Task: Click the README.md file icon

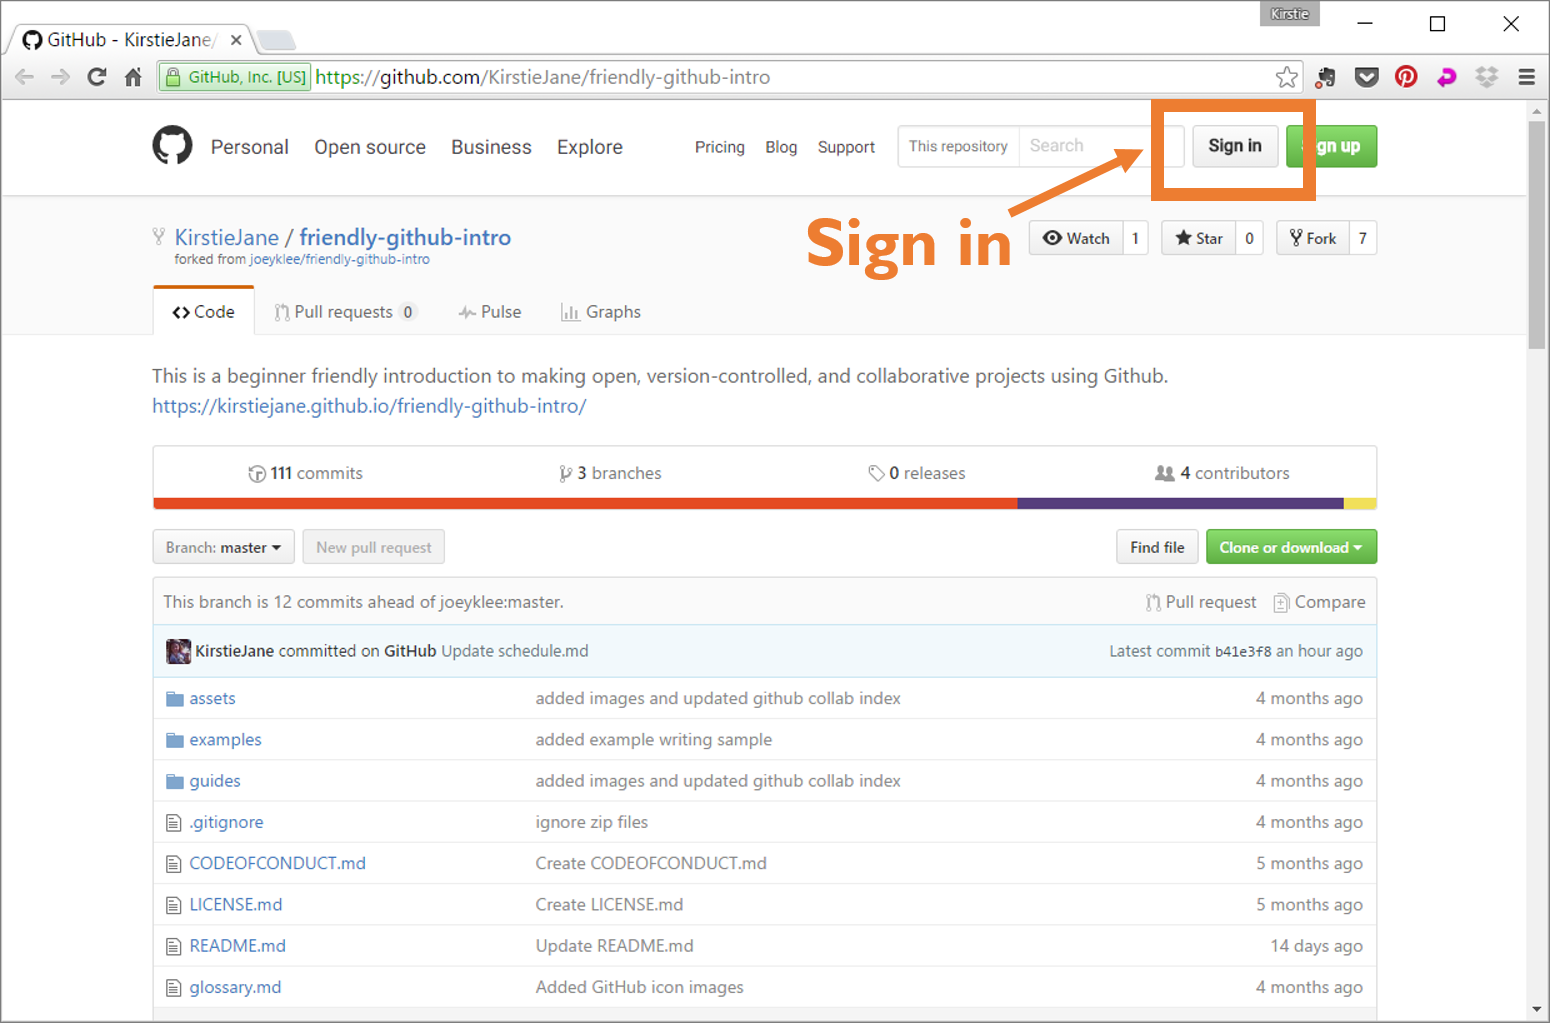Action: coord(174,946)
